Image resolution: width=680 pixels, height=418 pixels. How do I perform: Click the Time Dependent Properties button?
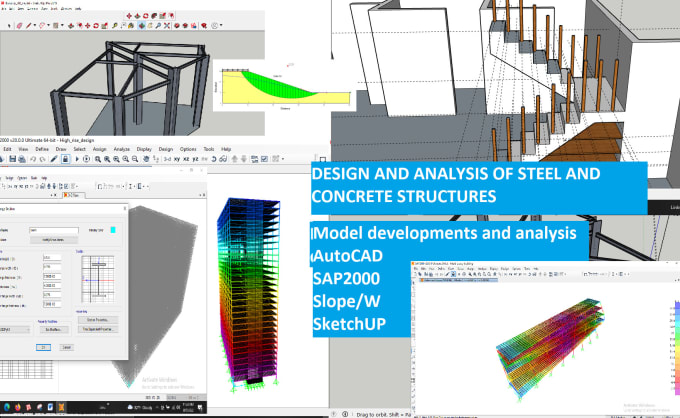[x=98, y=329]
